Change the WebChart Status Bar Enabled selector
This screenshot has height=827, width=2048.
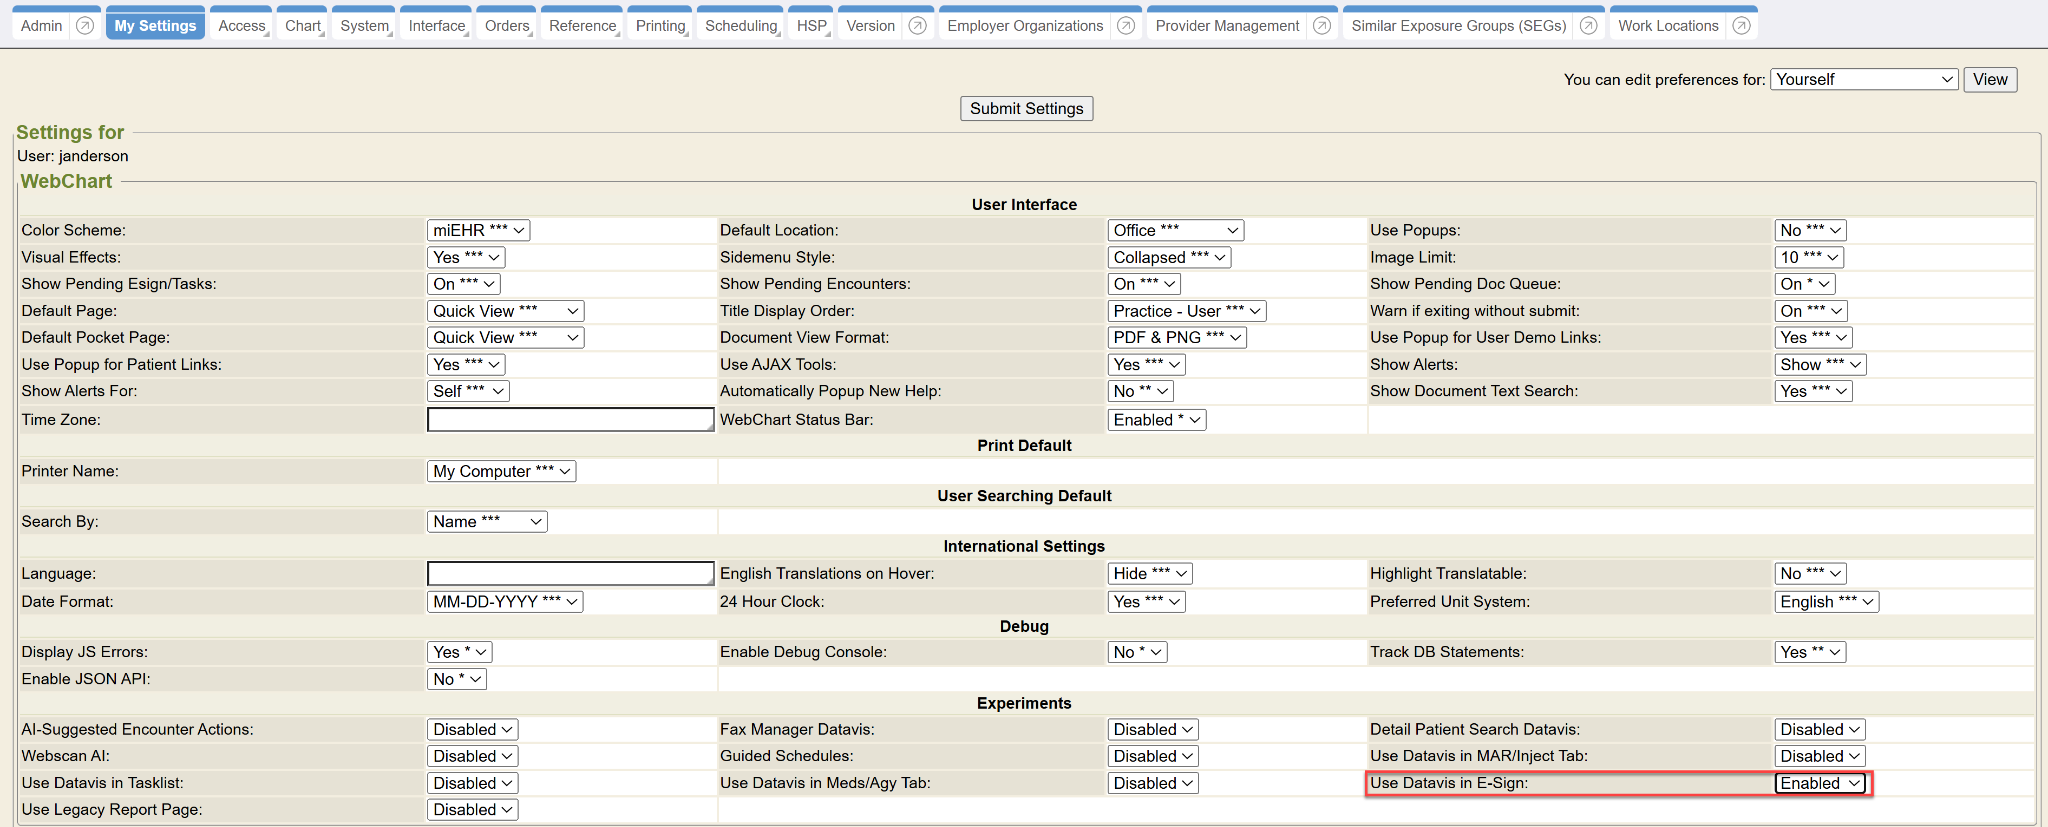[x=1156, y=420]
